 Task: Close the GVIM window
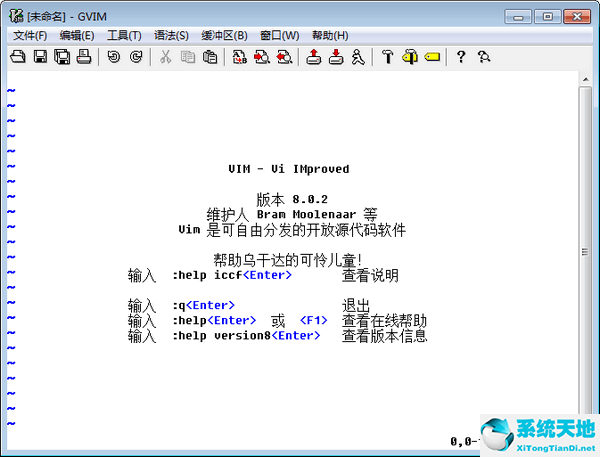(x=577, y=17)
